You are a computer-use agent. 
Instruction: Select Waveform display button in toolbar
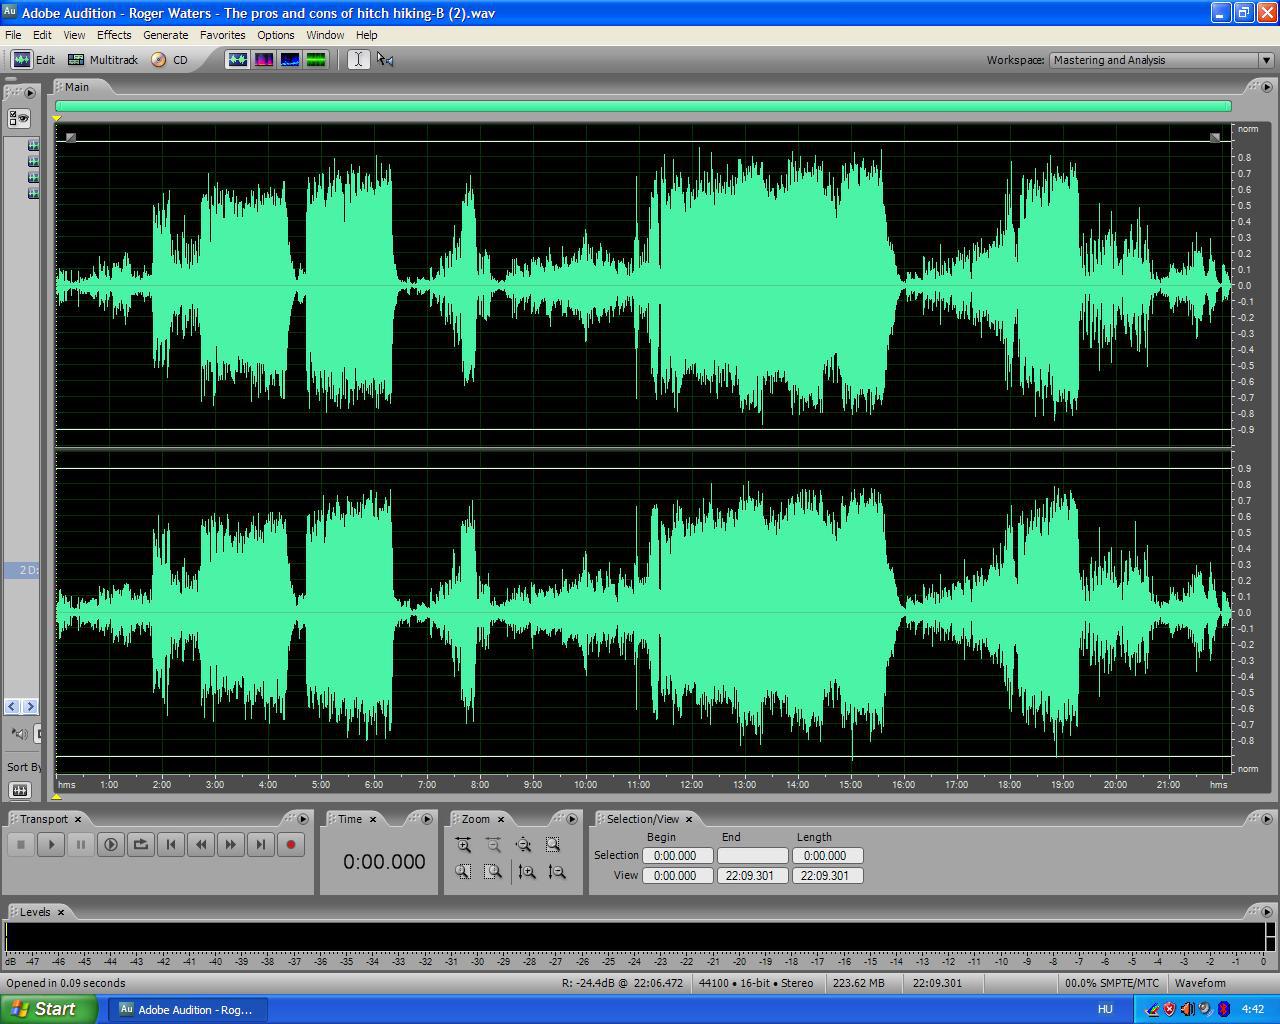[x=238, y=60]
